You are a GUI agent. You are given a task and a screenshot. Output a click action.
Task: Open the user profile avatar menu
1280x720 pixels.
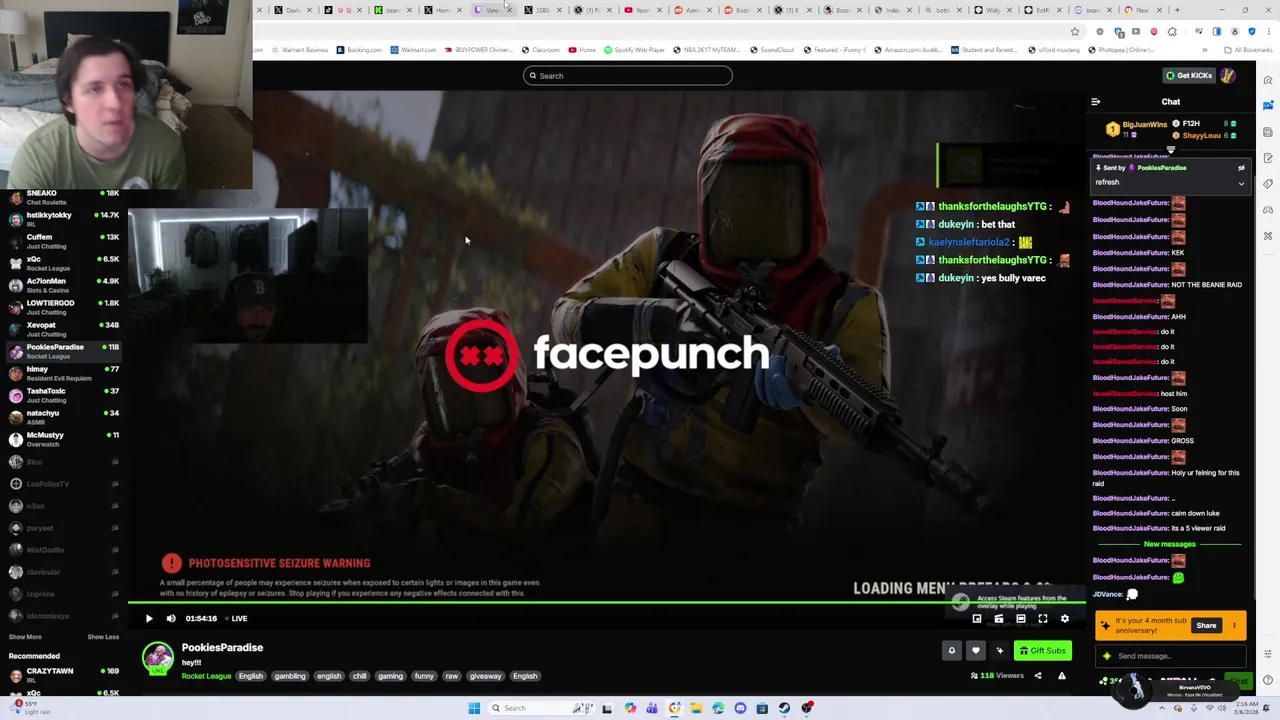pos(1228,76)
